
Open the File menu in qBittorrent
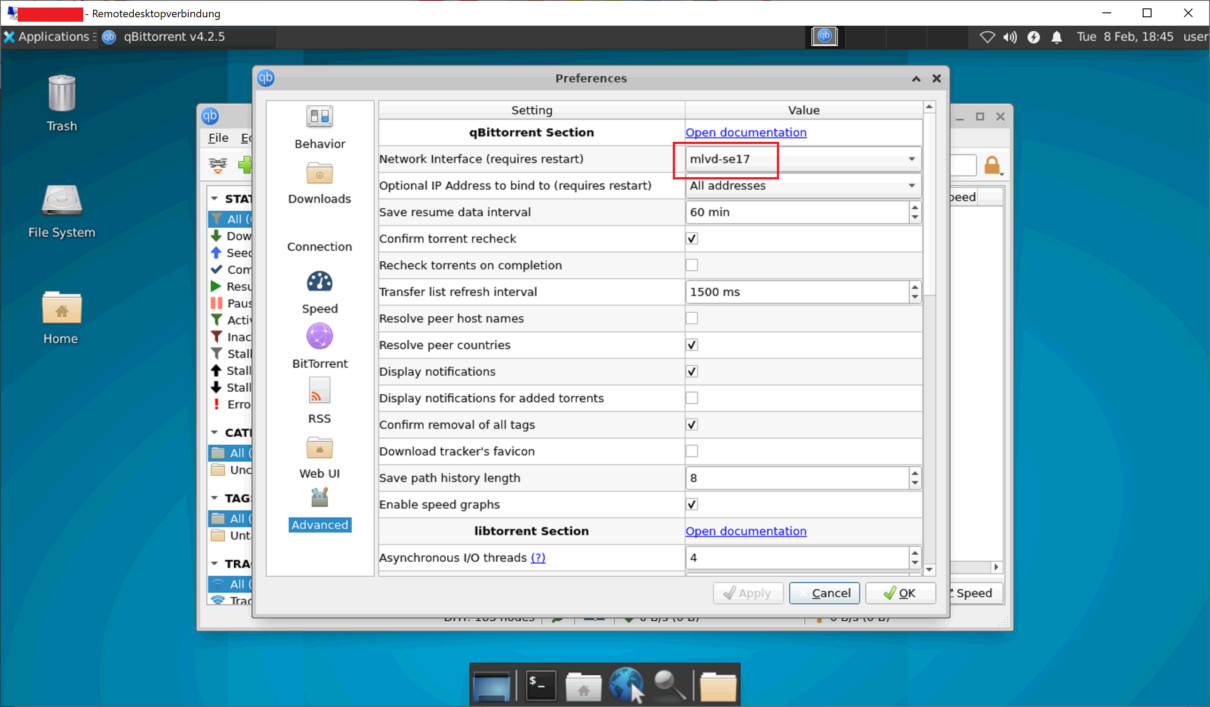(x=218, y=138)
